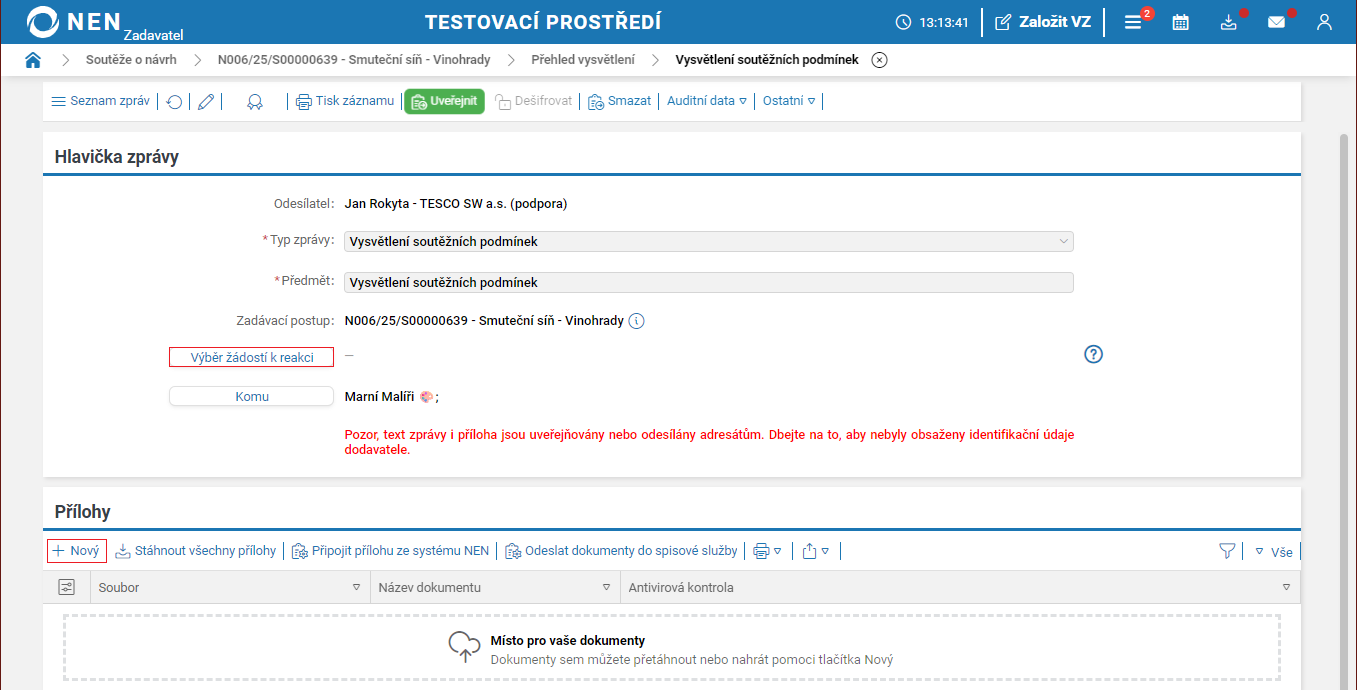Open the user profile icon
Image resolution: width=1357 pixels, height=690 pixels.
coord(1324,22)
